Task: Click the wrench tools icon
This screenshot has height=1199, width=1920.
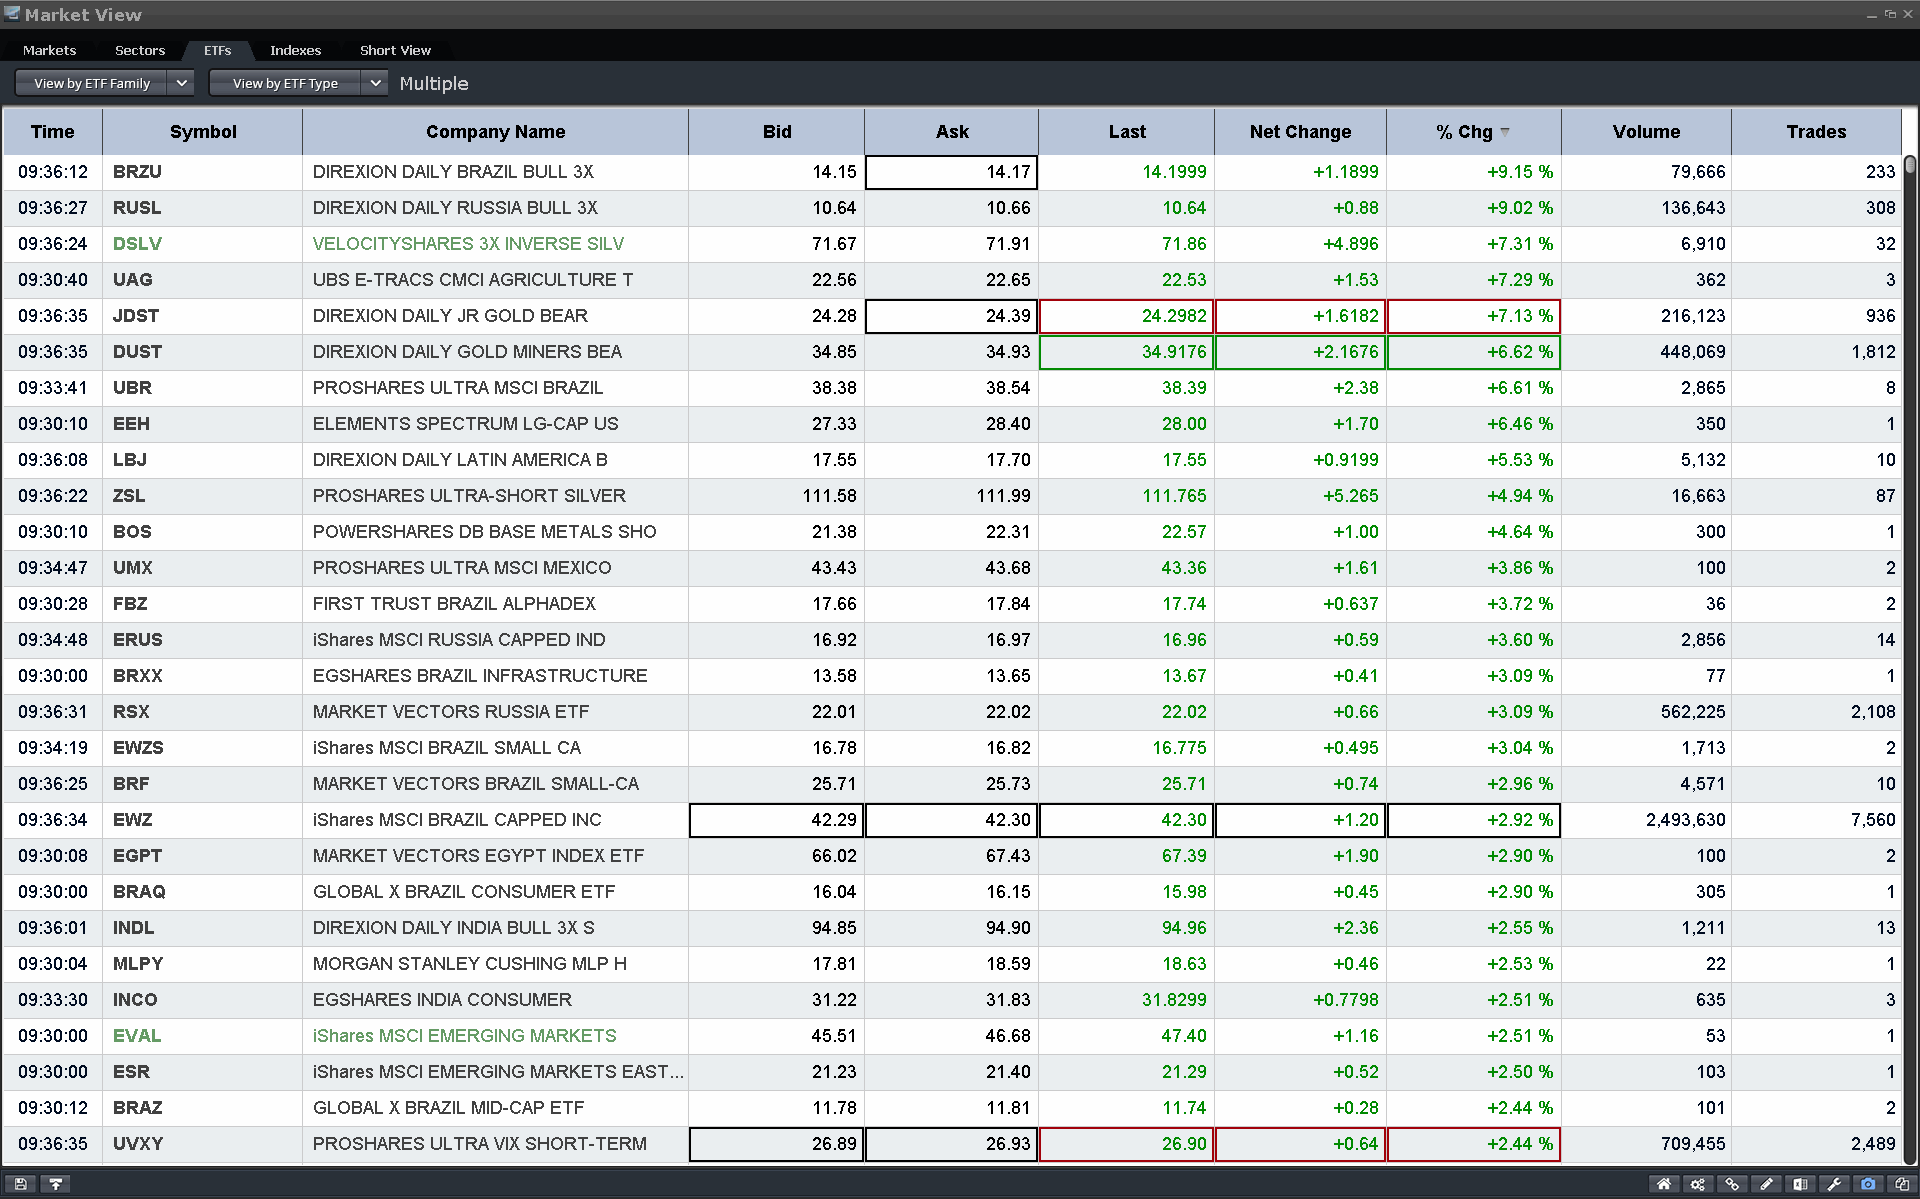Action: (1834, 1184)
